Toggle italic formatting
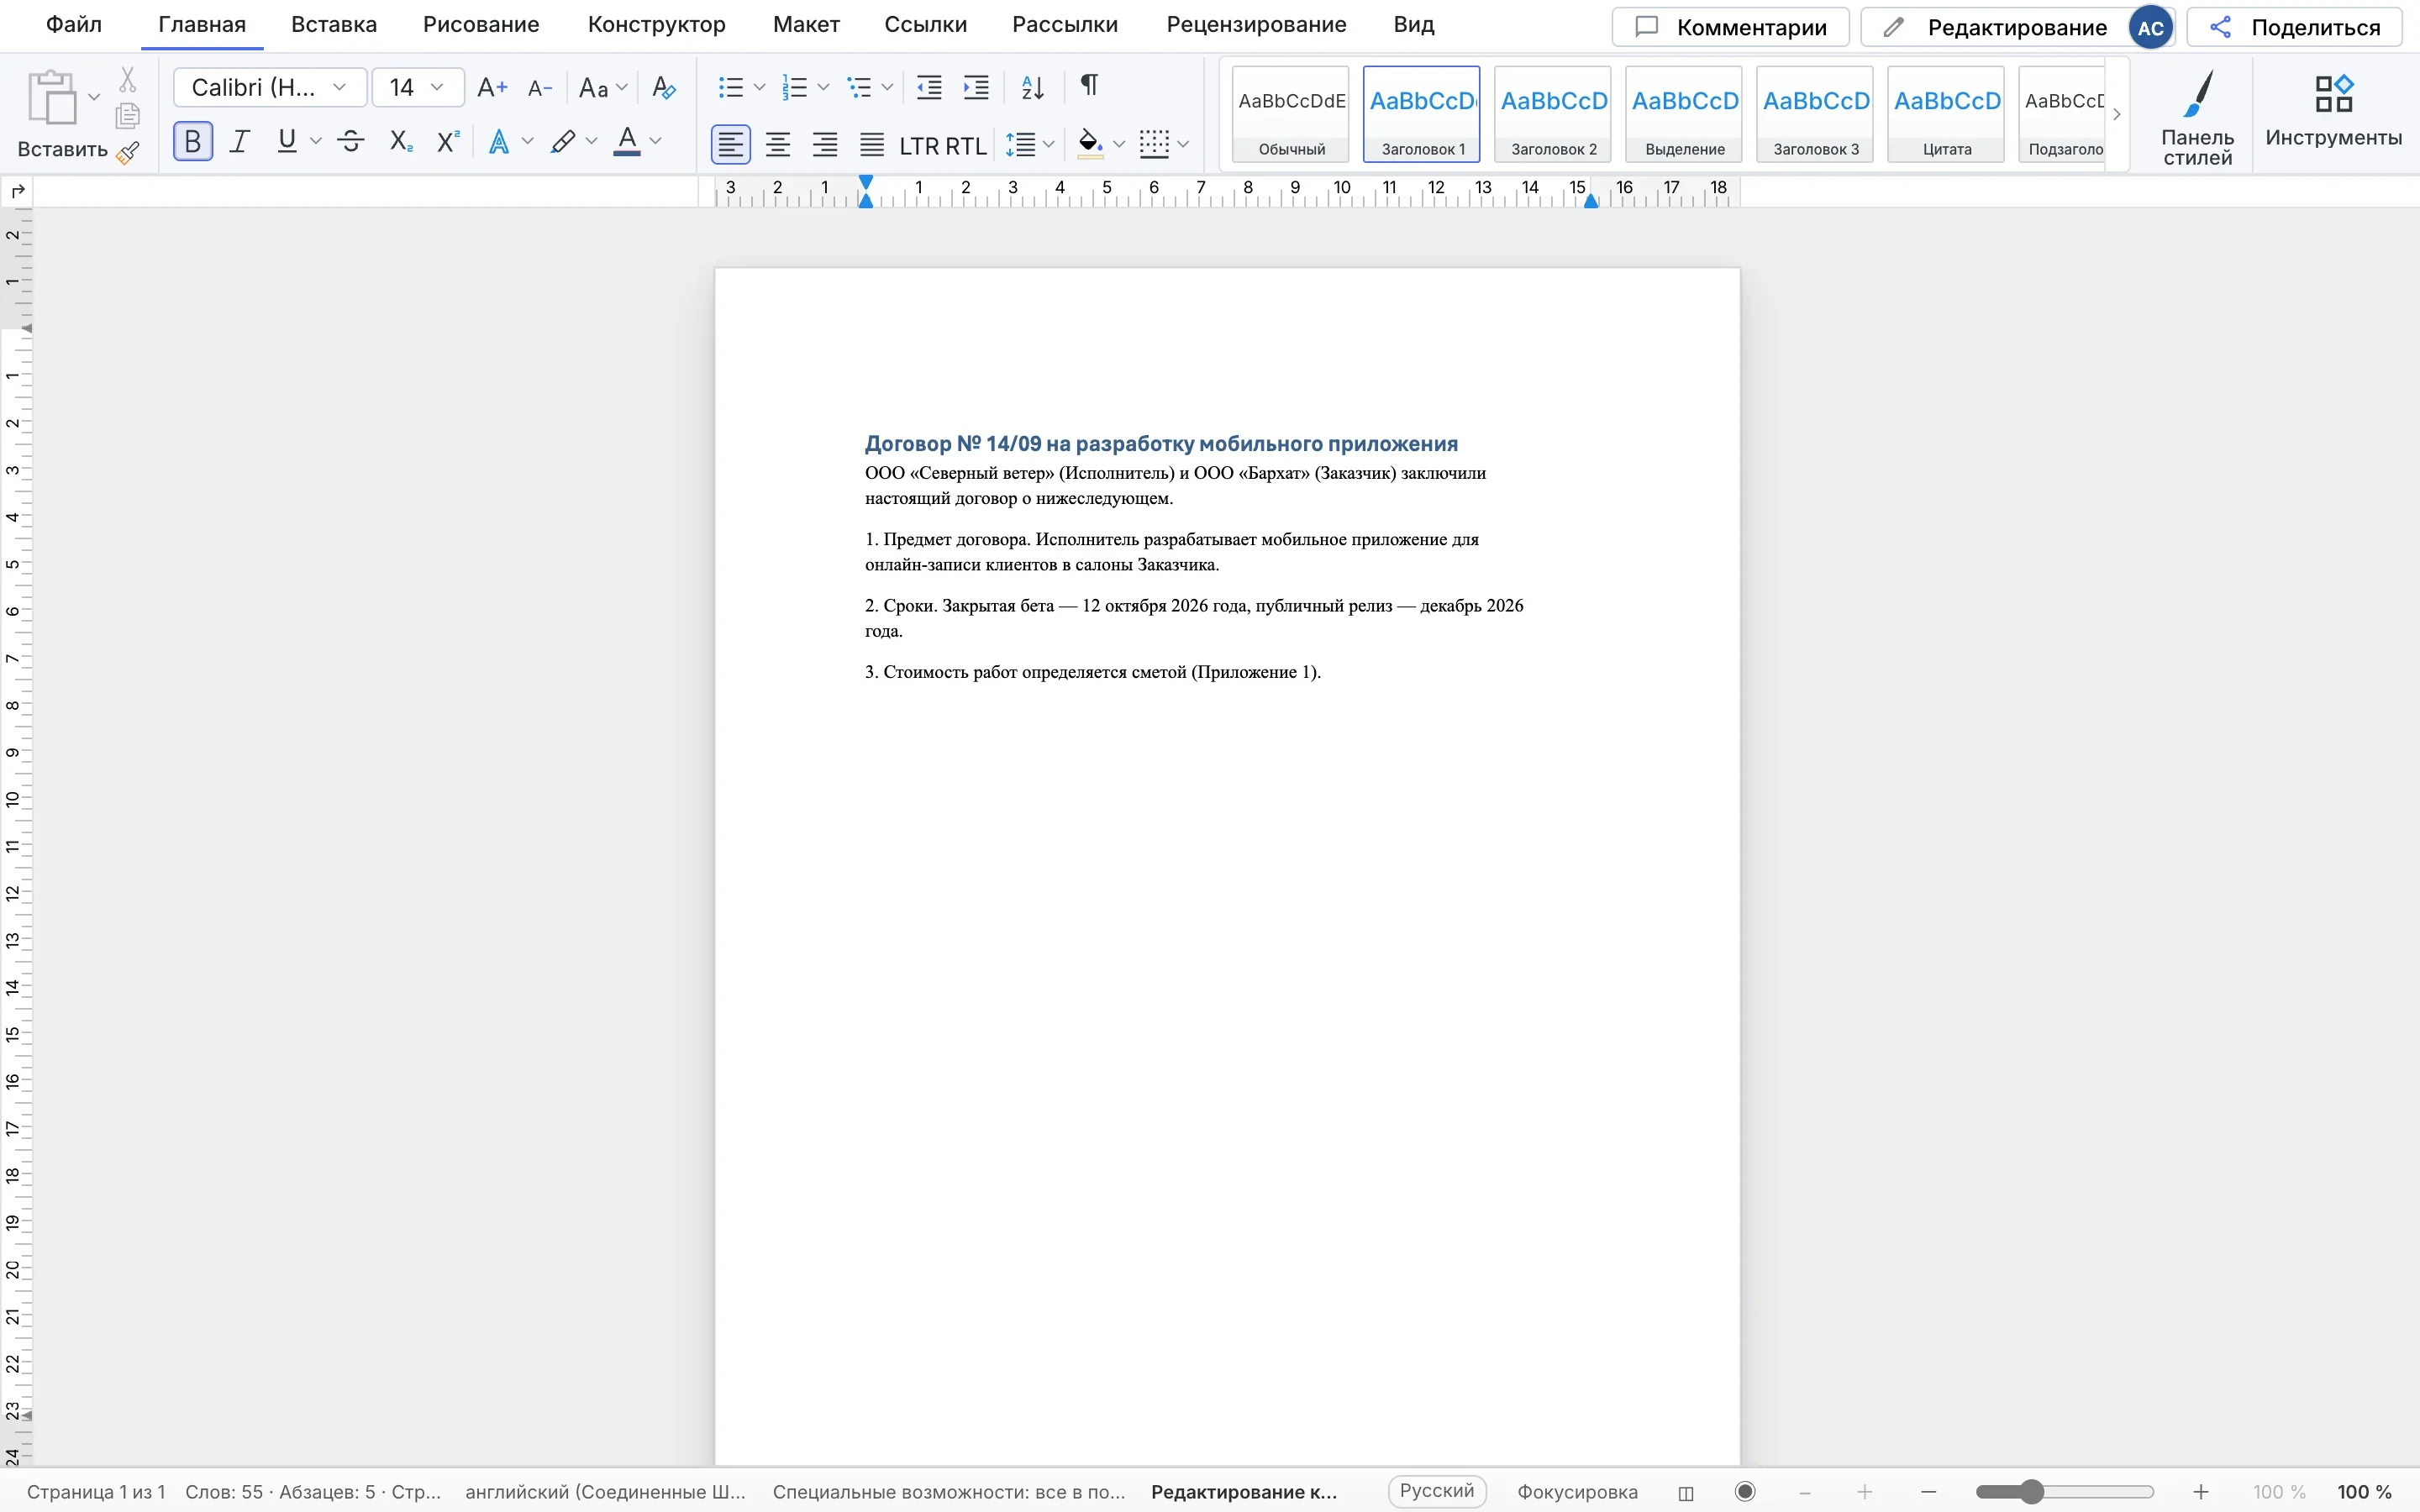This screenshot has height=1512, width=2420. coord(239,141)
